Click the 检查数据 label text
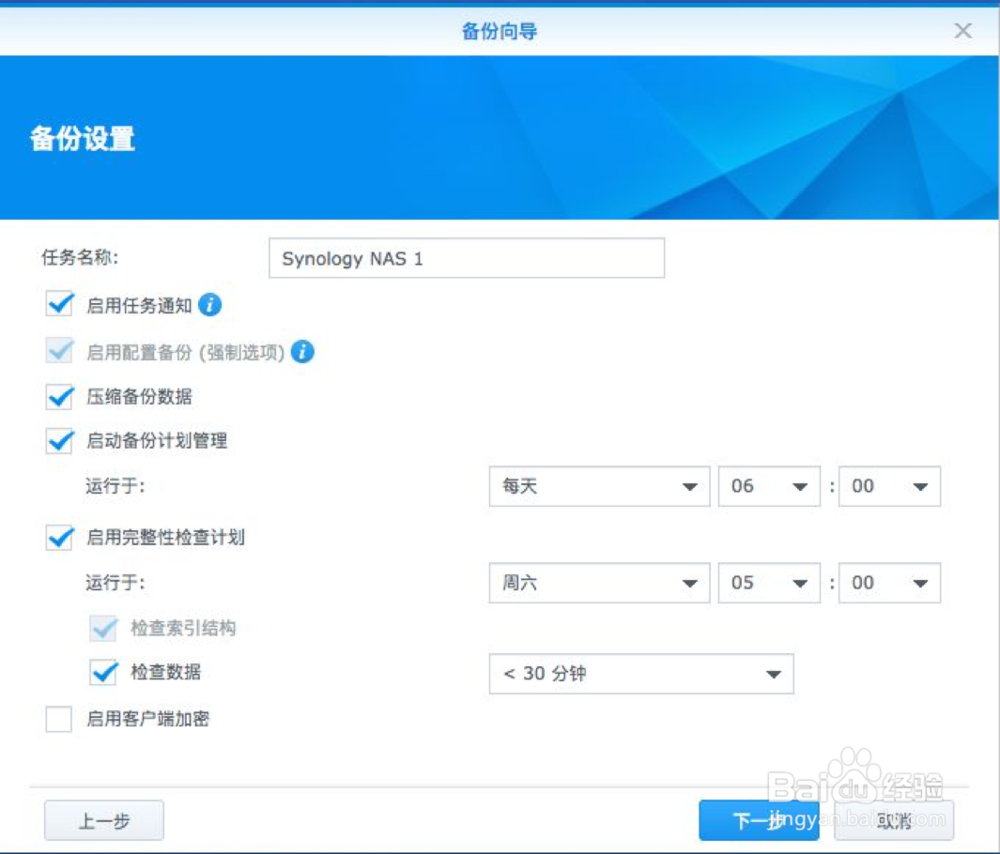This screenshot has width=1000, height=854. pos(166,672)
